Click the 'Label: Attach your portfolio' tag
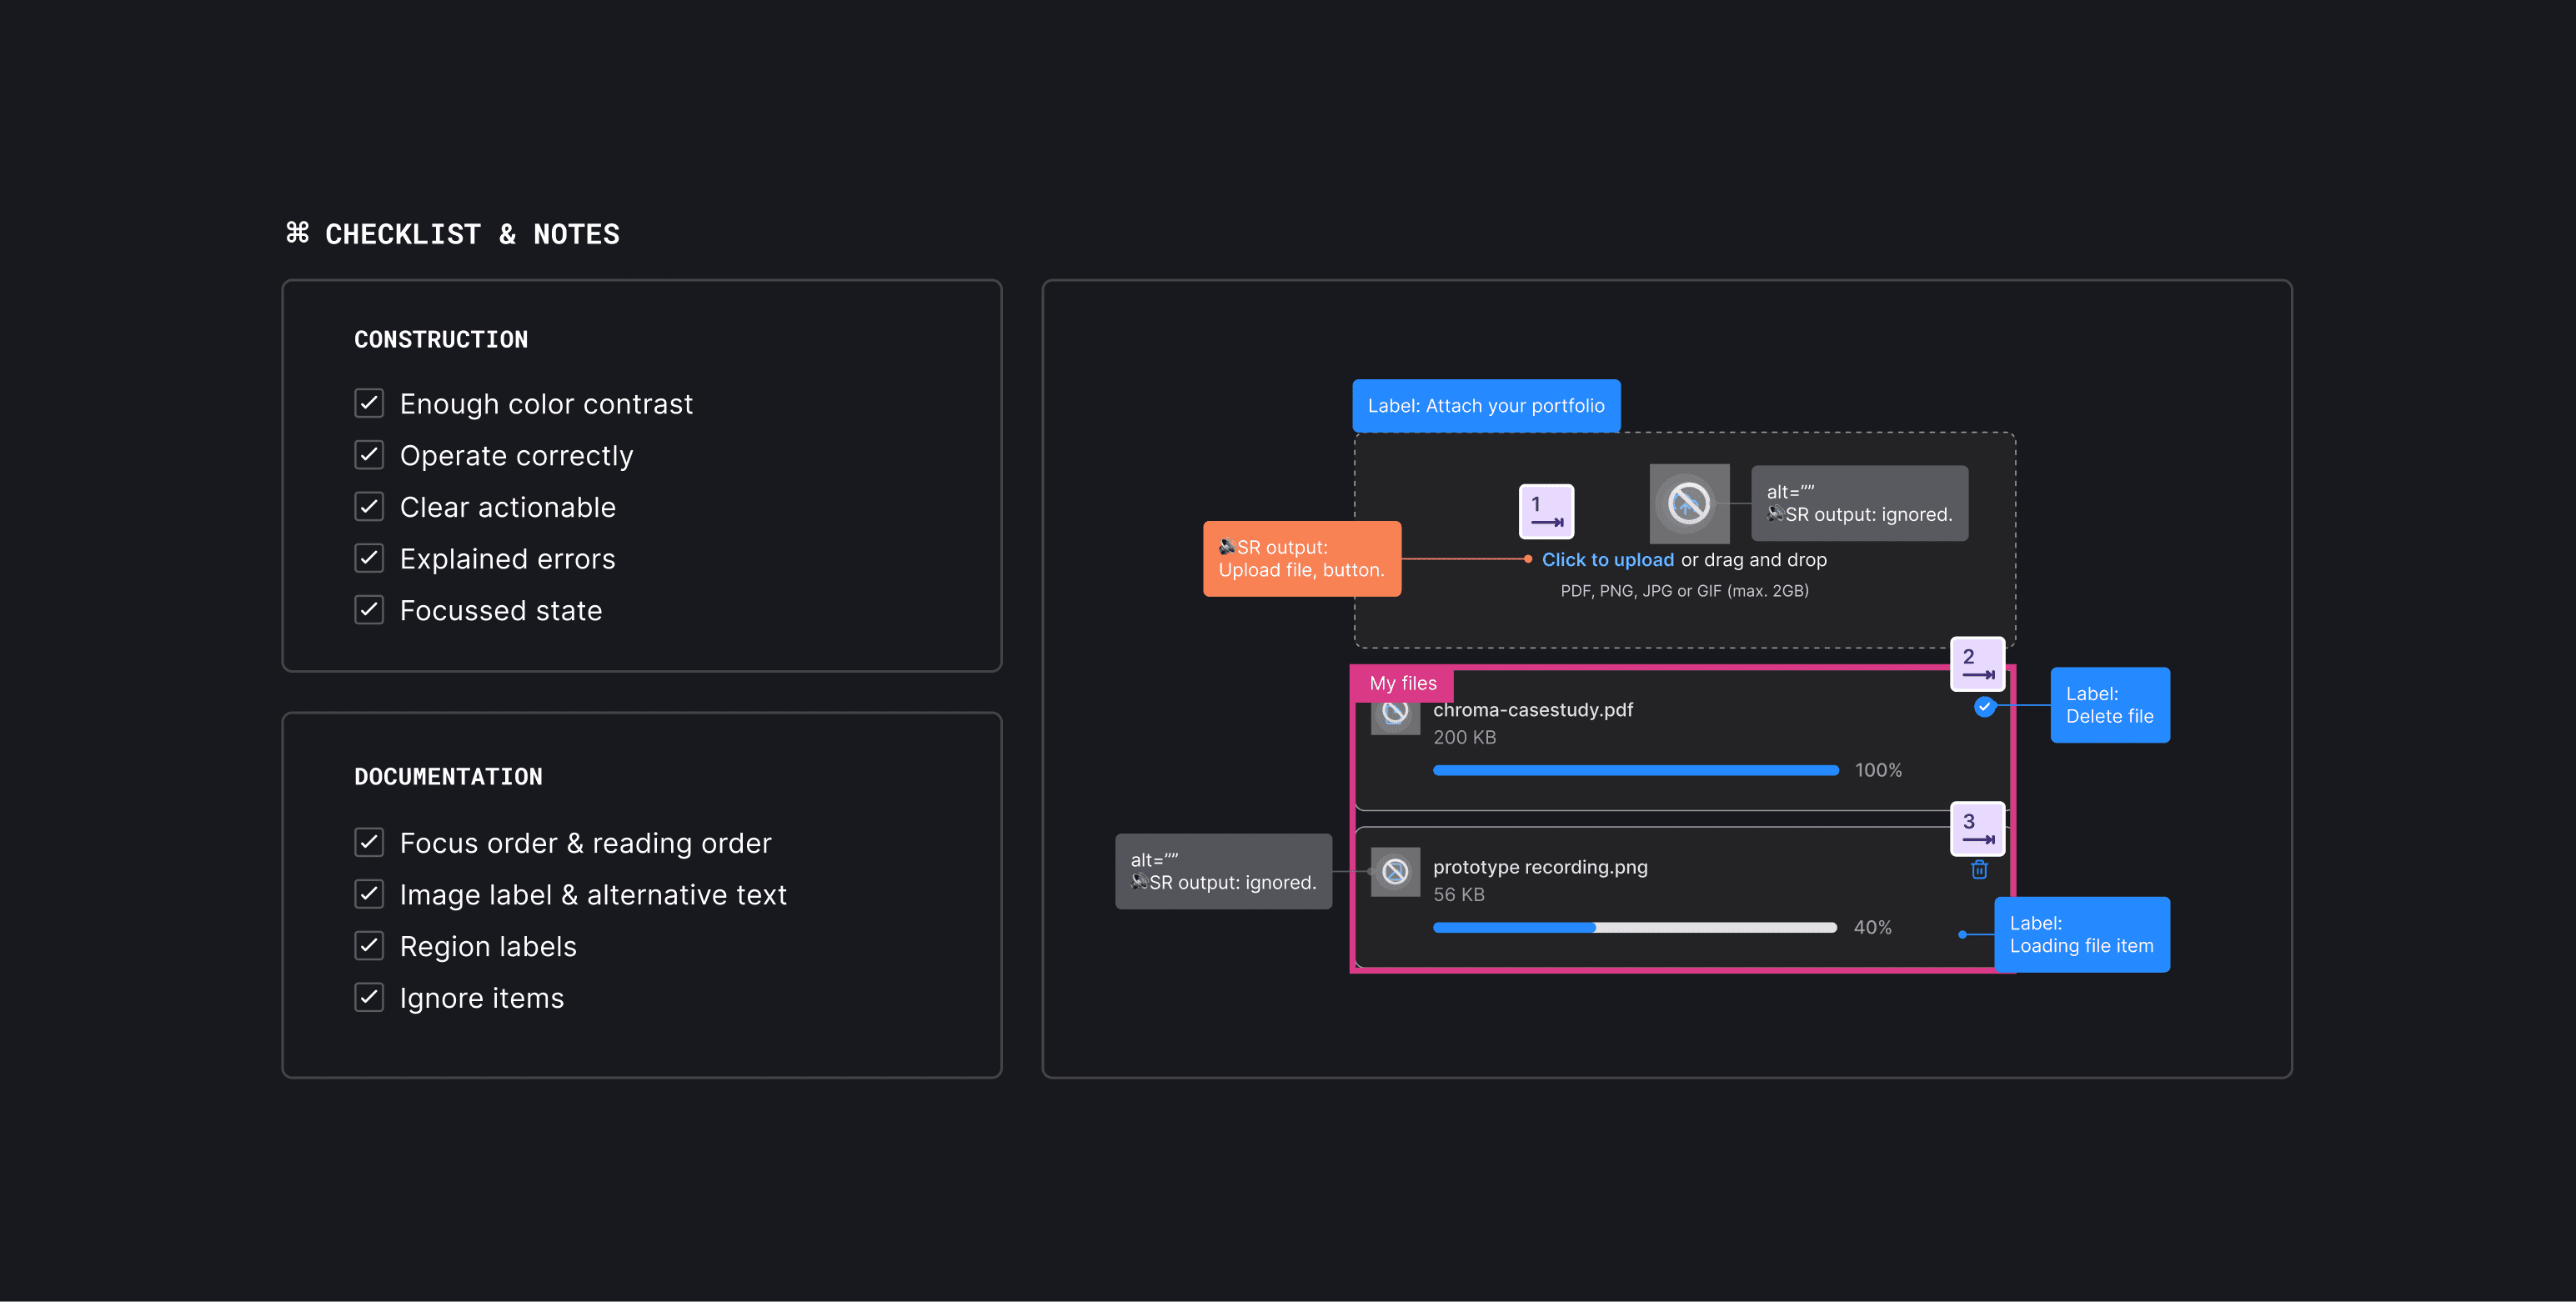Viewport: 2576px width, 1302px height. [x=1486, y=406]
